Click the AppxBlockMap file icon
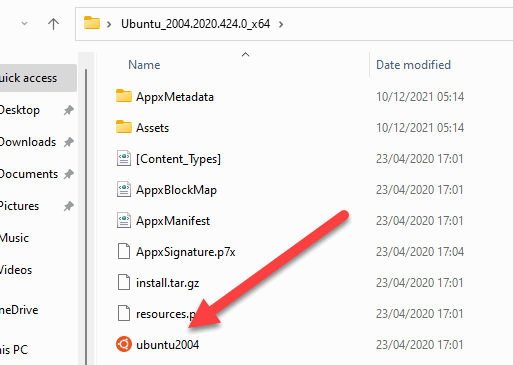This screenshot has height=365, width=513. [124, 189]
